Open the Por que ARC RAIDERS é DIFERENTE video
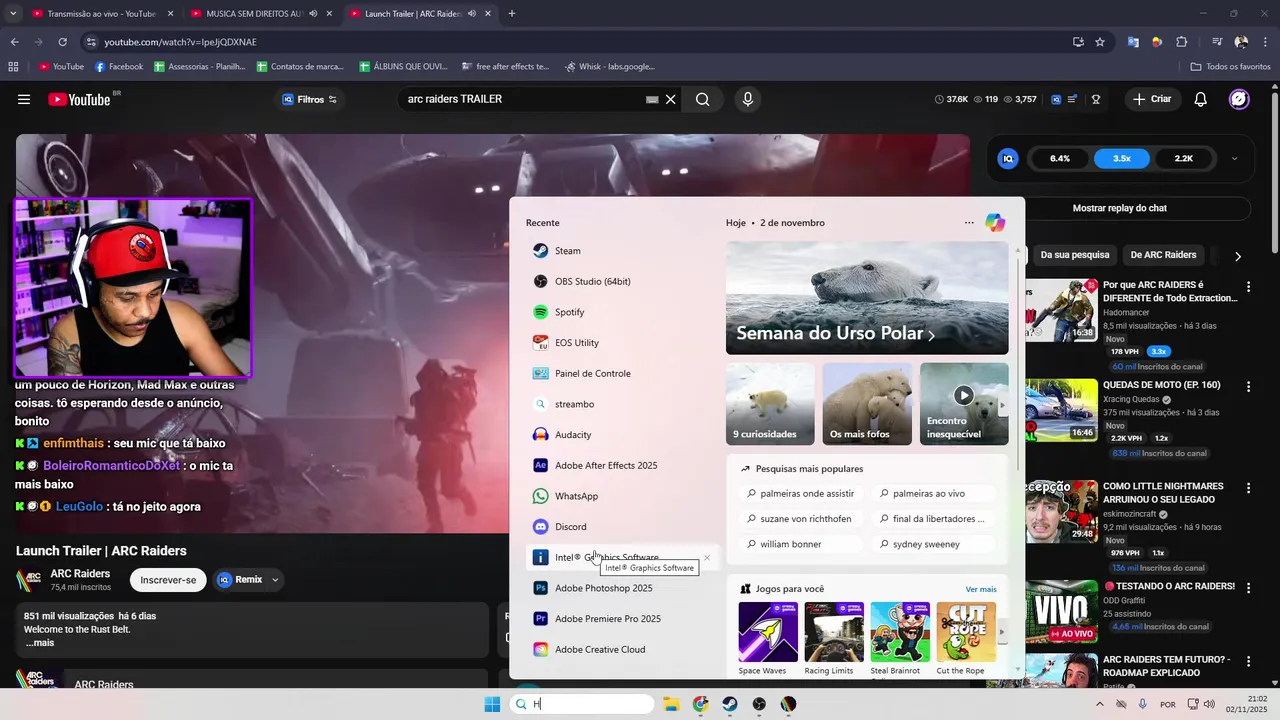This screenshot has width=1280, height=720. click(x=1169, y=291)
